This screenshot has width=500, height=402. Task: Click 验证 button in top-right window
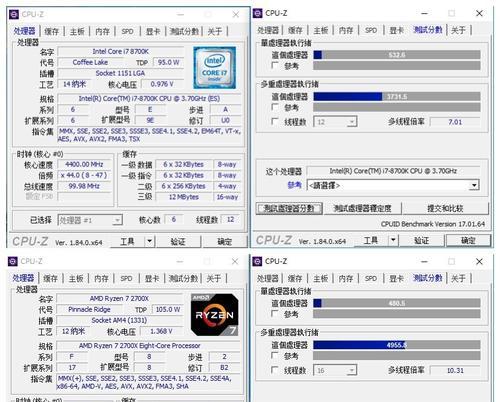pyautogui.click(x=421, y=240)
